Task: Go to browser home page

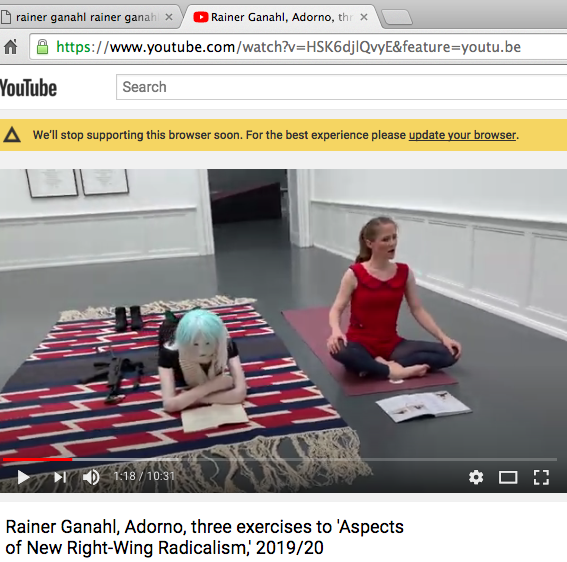Action: (10, 47)
